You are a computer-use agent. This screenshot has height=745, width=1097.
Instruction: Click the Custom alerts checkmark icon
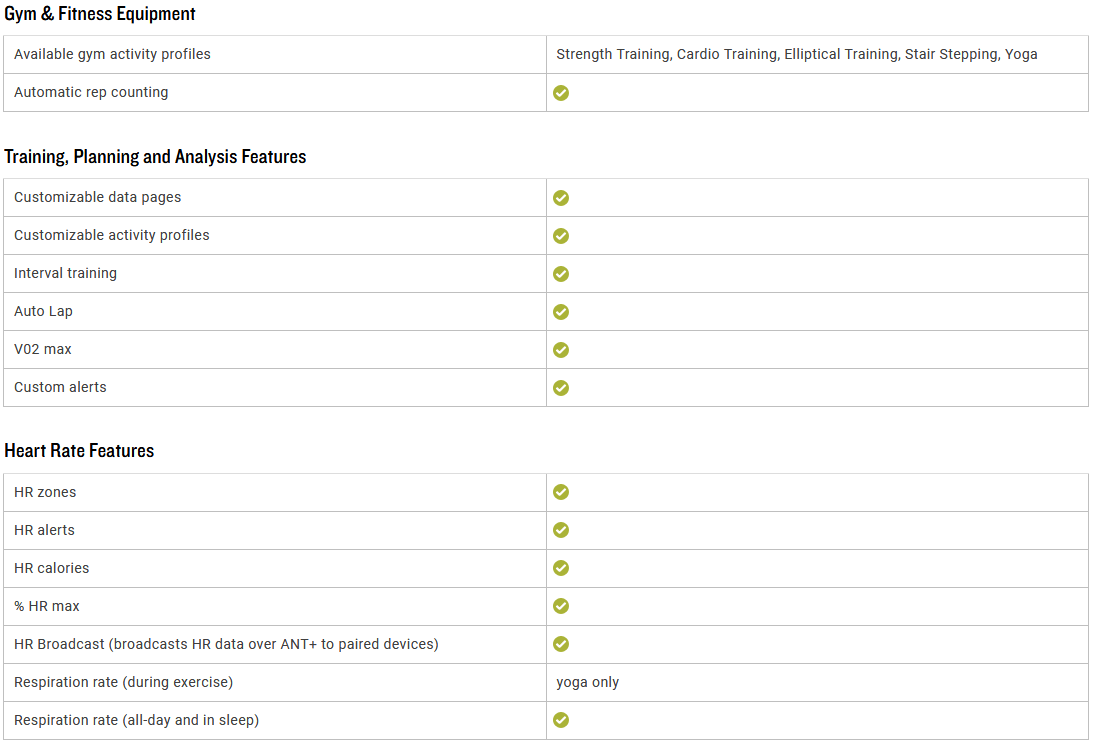(560, 388)
